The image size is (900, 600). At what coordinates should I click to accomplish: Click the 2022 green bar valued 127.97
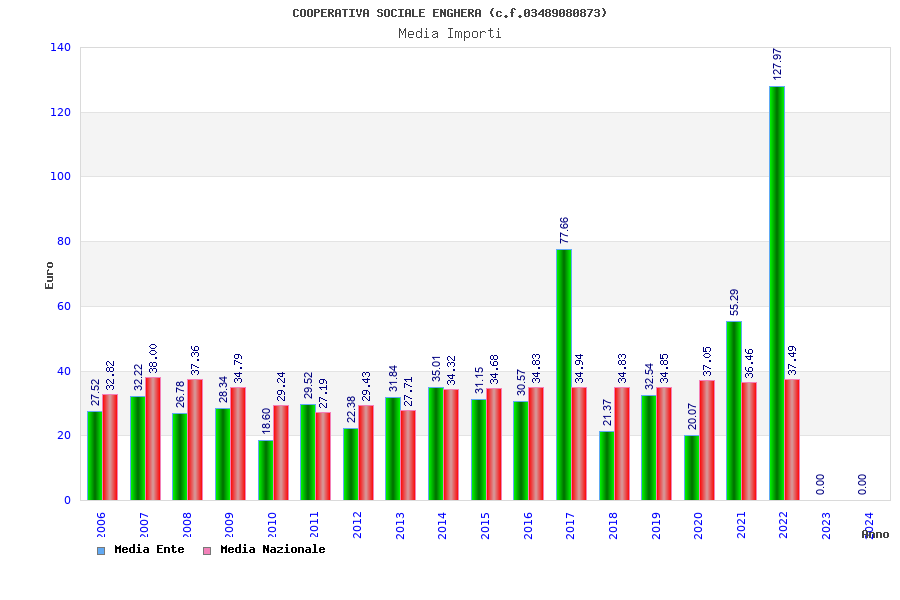pos(777,293)
